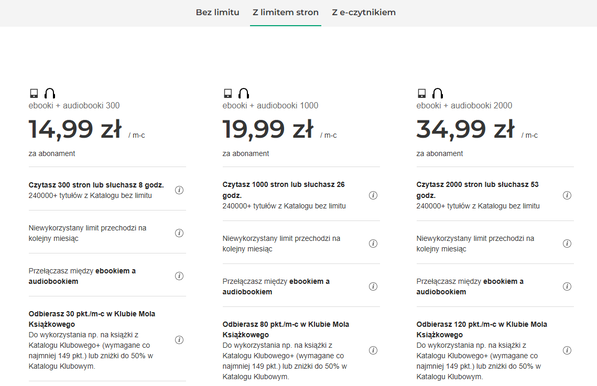Click the e-reader icon above the 1000 plan

(228, 93)
